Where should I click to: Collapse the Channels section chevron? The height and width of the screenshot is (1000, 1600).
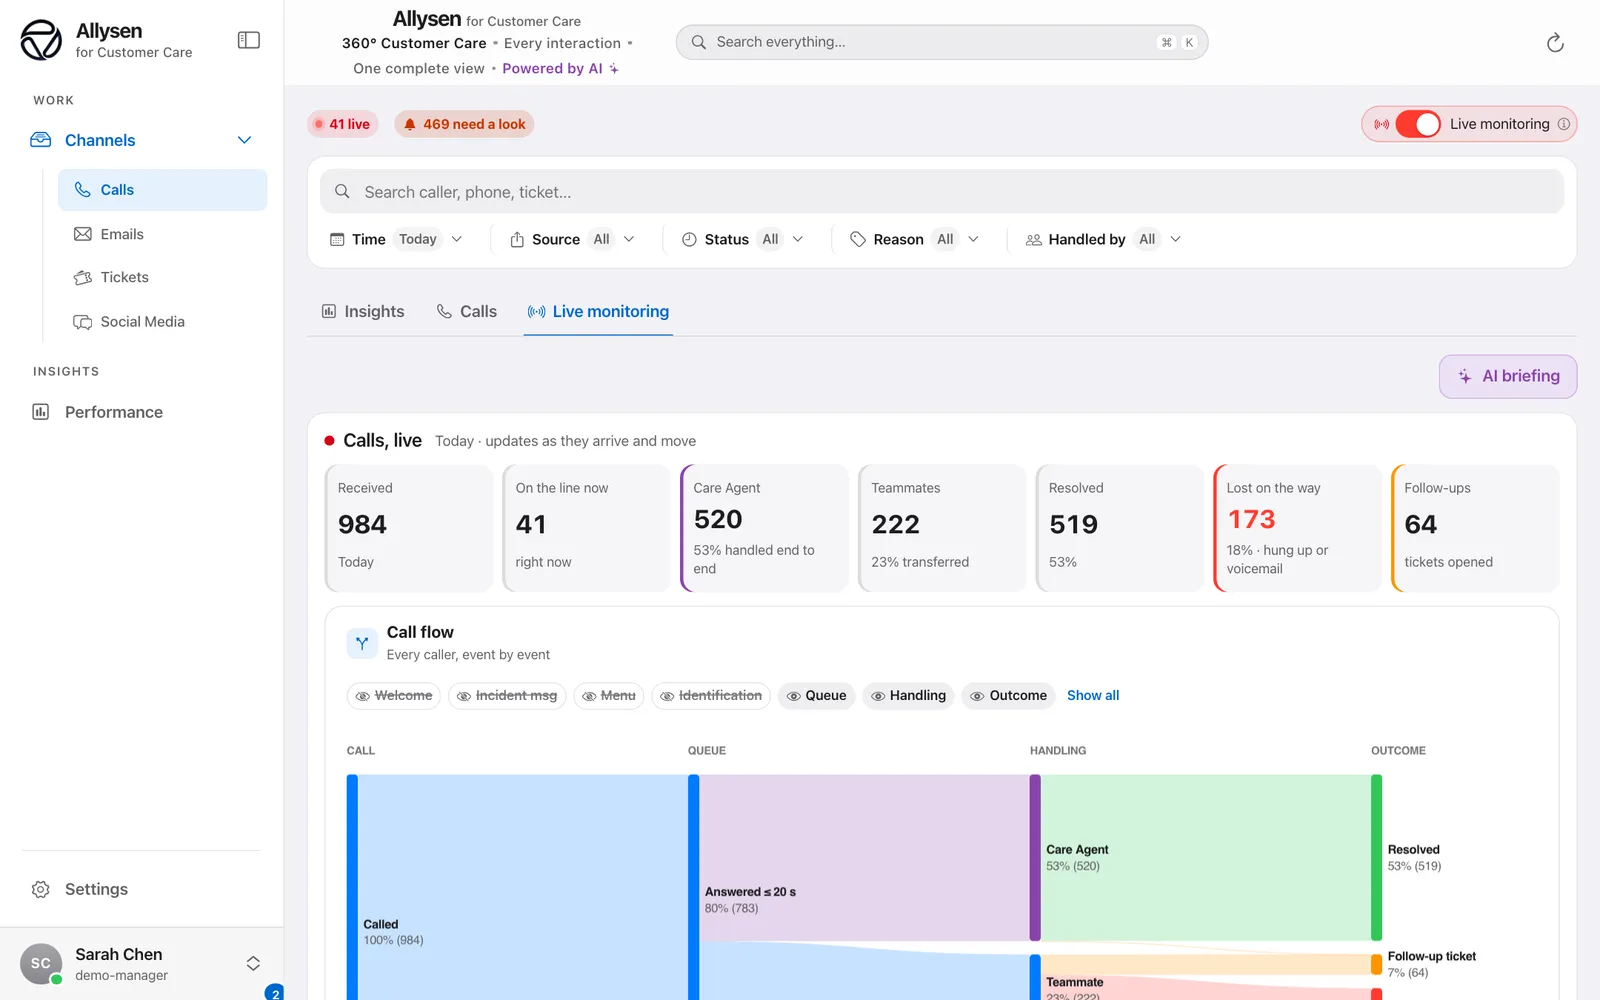pos(245,140)
